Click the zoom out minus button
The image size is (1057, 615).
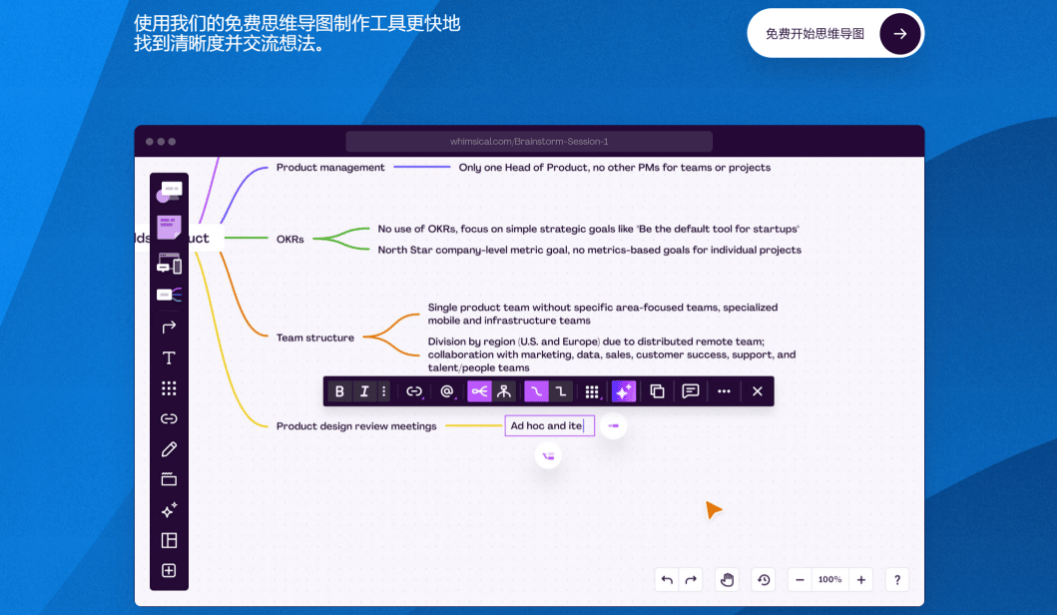click(799, 580)
